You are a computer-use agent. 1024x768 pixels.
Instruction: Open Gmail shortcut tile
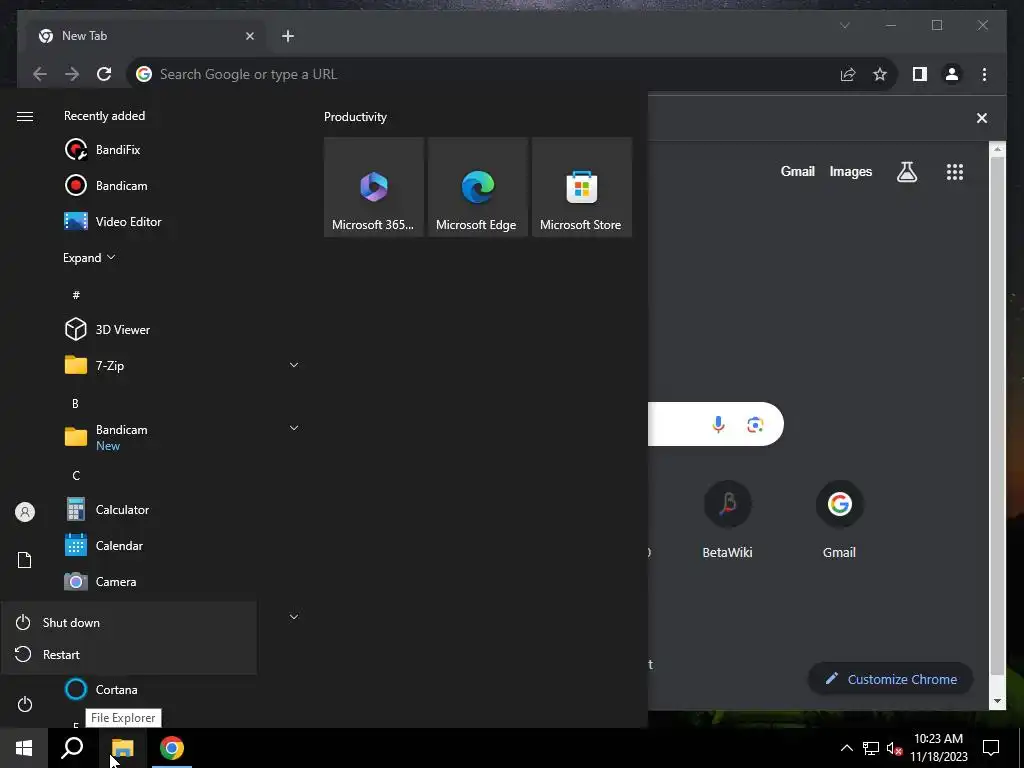[839, 520]
